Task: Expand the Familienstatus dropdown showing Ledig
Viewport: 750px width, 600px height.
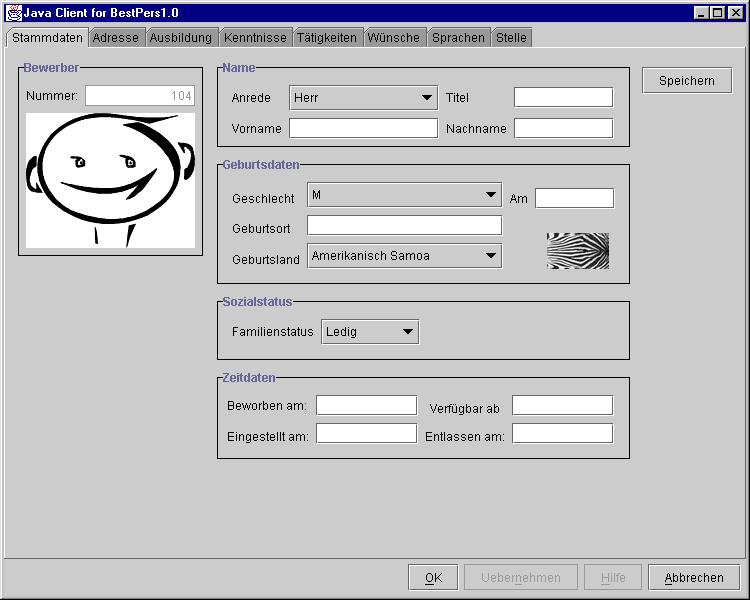Action: coord(369,332)
